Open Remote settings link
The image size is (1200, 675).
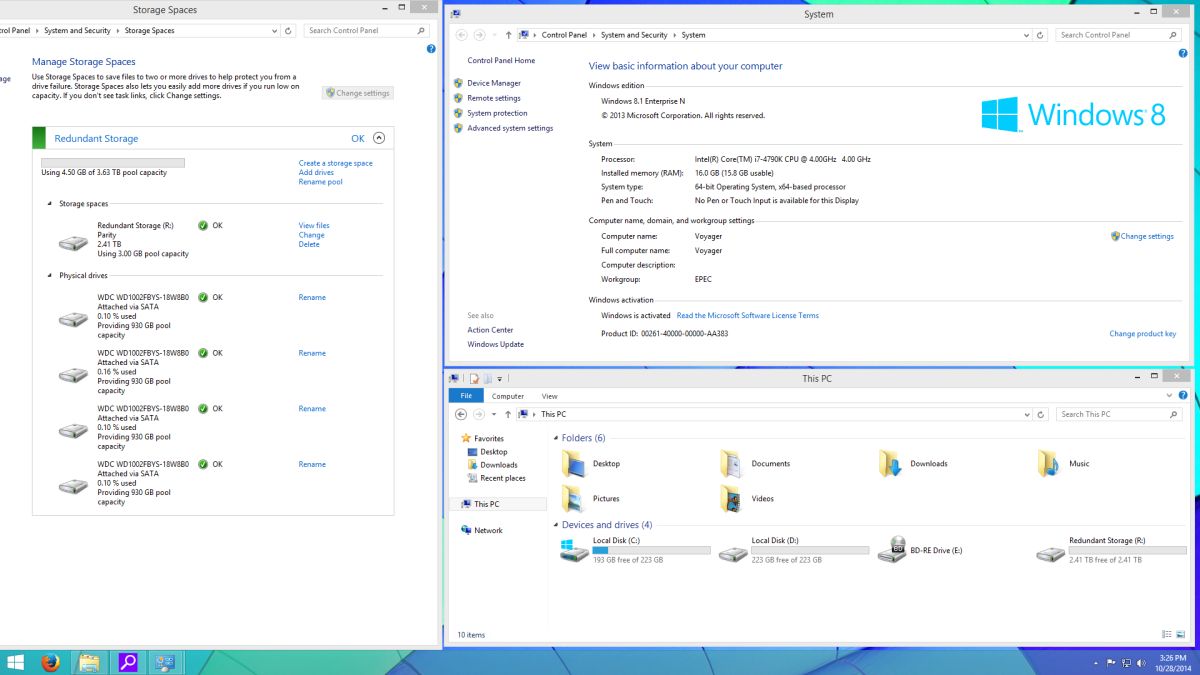tap(494, 98)
